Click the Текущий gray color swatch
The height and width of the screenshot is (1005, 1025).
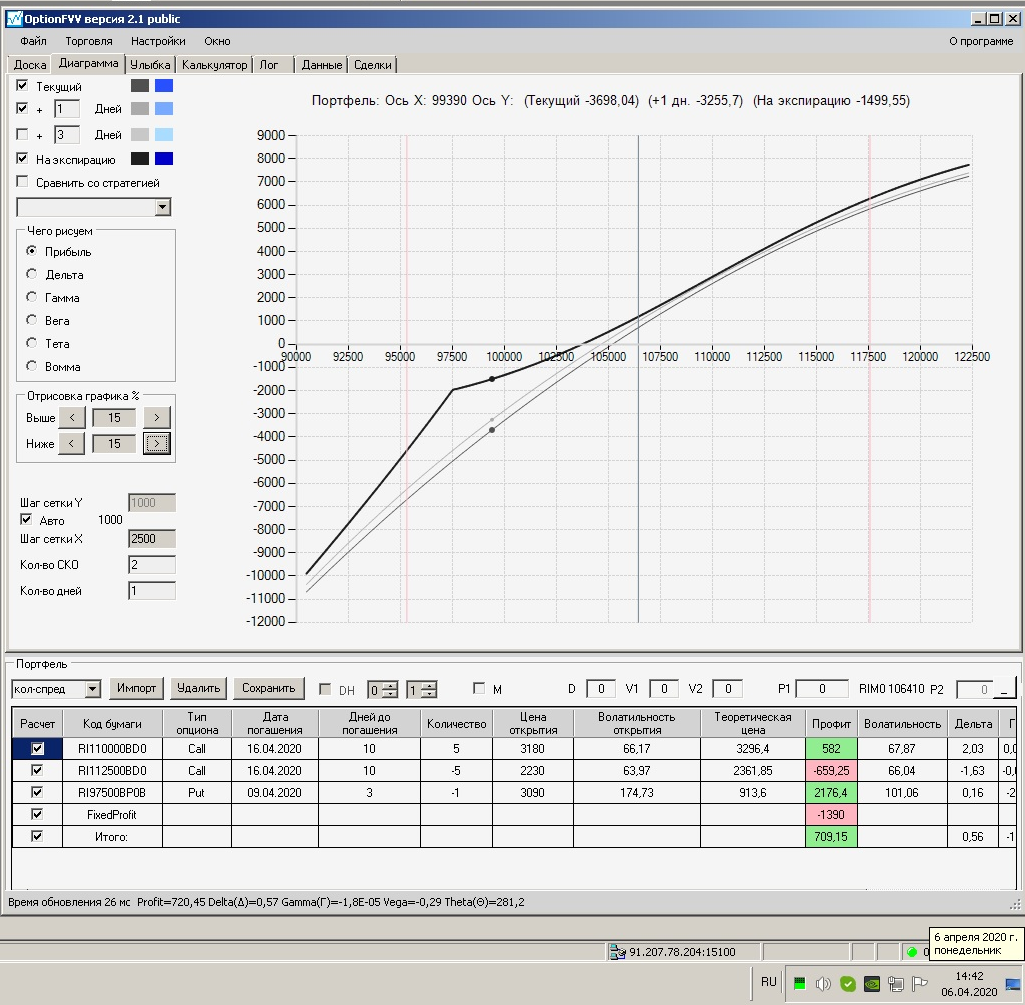point(140,86)
